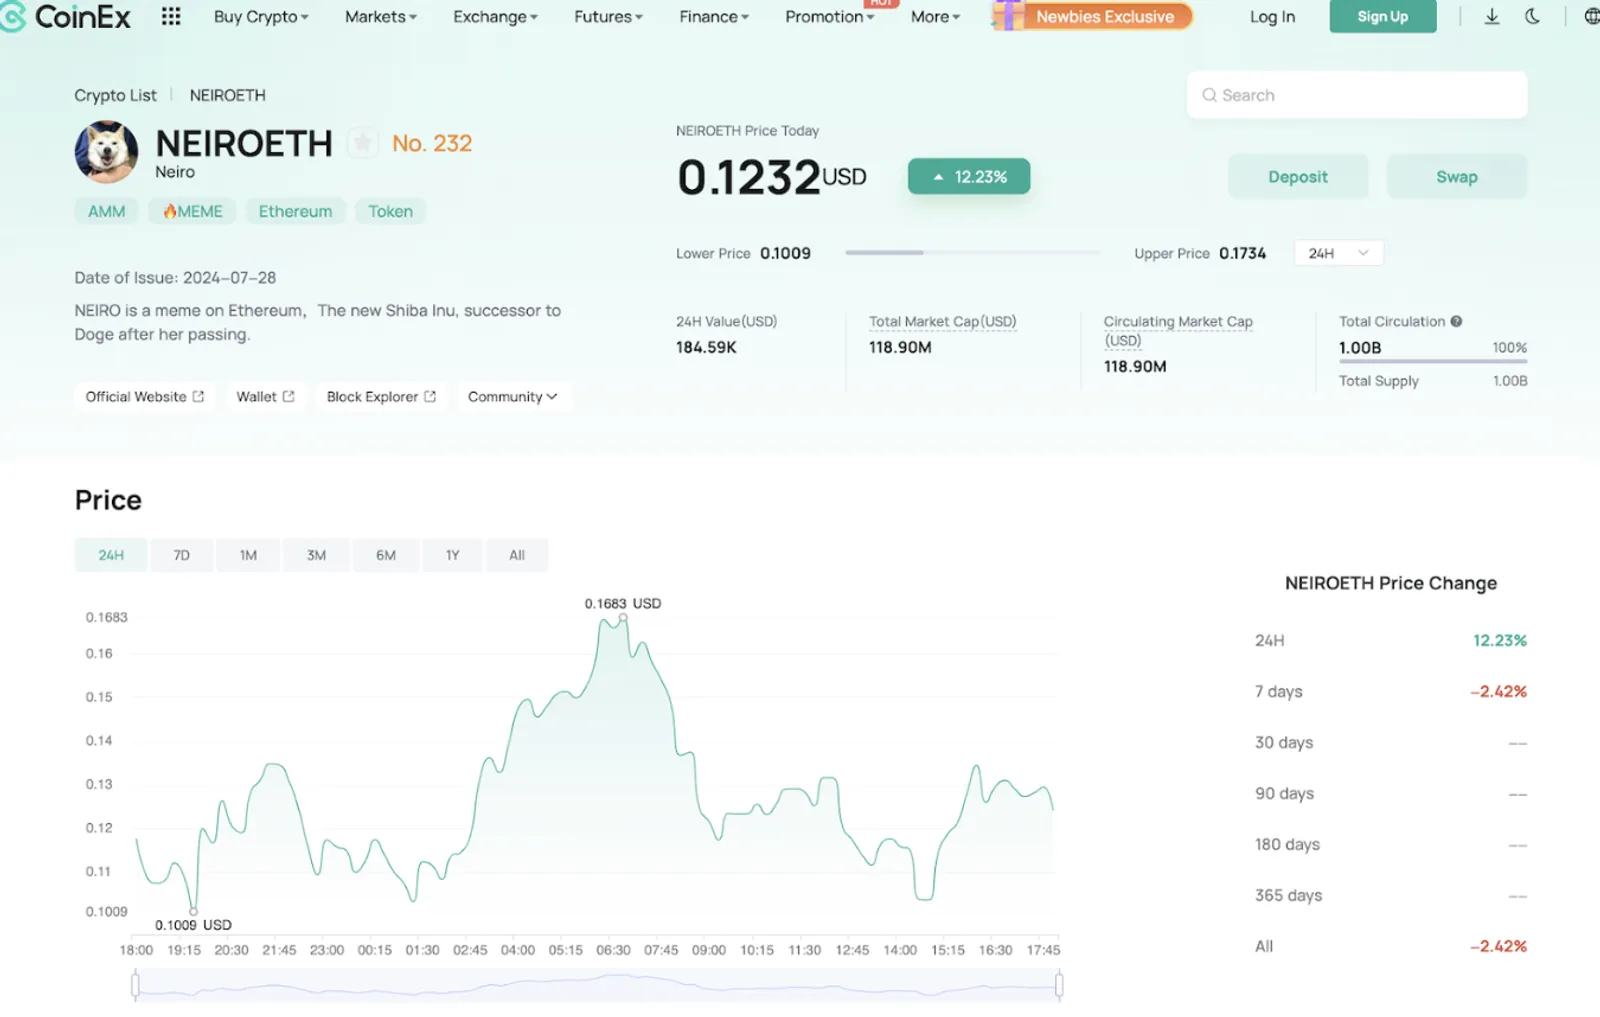1600x1017 pixels.
Task: Open the Wallet link
Action: 265,397
